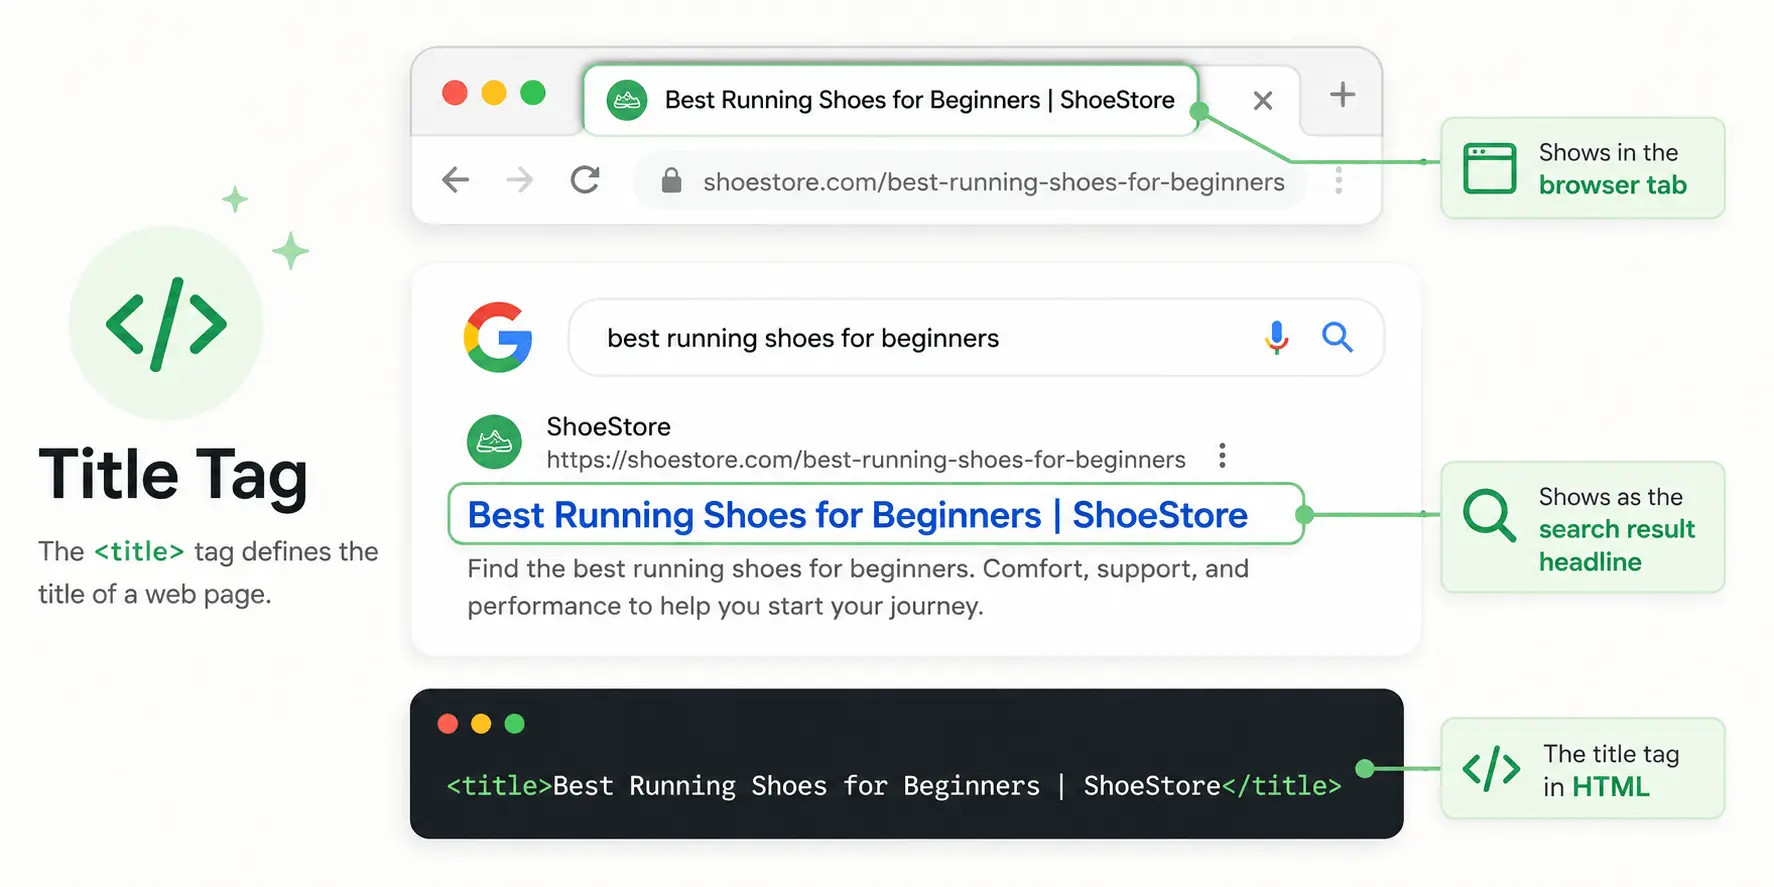Click the opening <title> tag in the code
The image size is (1774, 887).
[499, 786]
